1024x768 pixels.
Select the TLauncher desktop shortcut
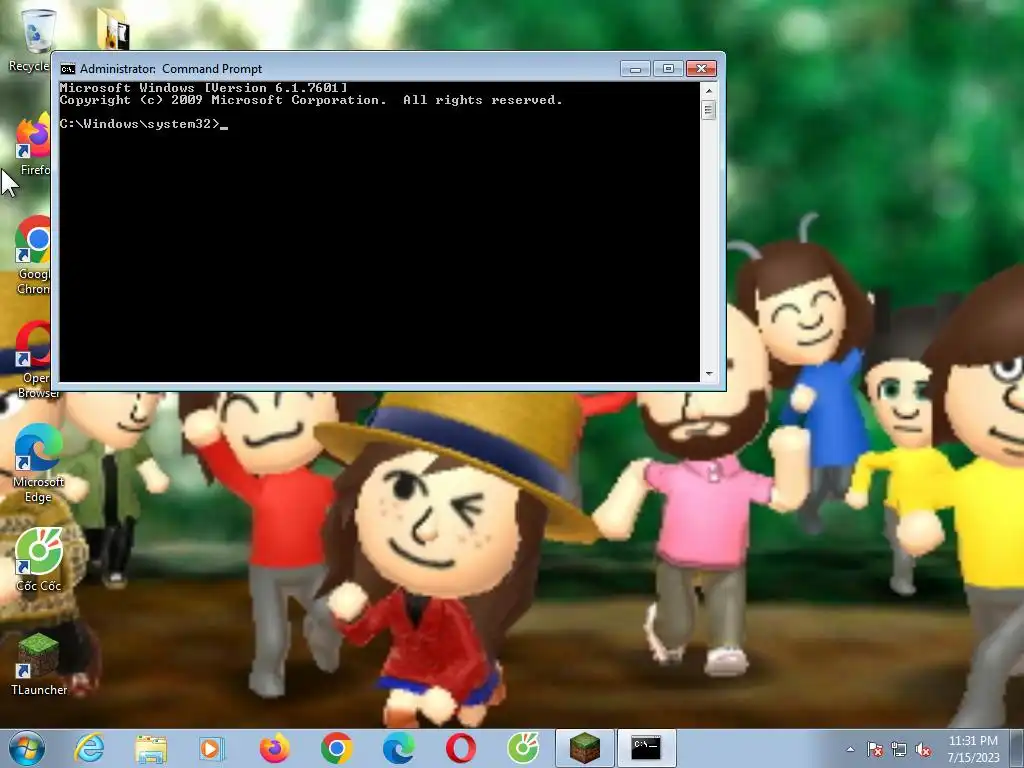point(39,664)
